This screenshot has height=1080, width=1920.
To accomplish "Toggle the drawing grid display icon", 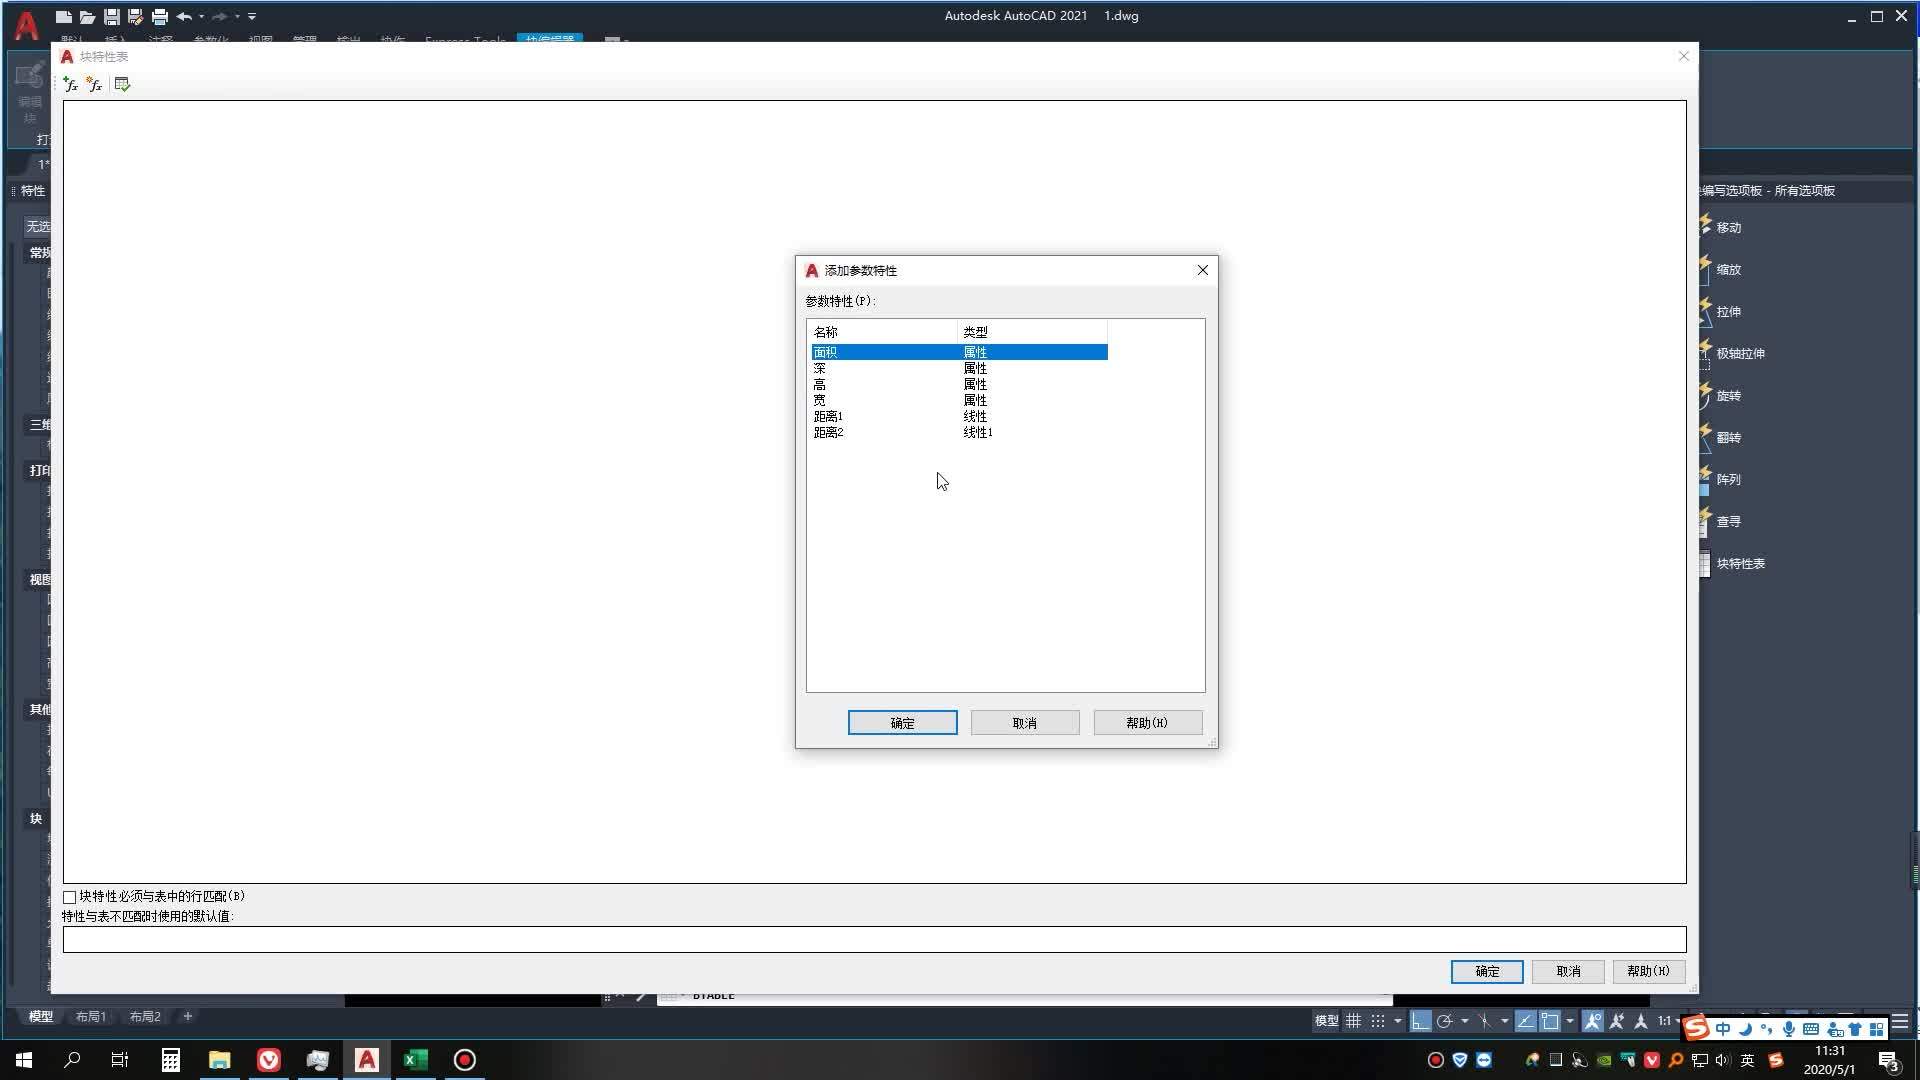I will pos(1353,1021).
